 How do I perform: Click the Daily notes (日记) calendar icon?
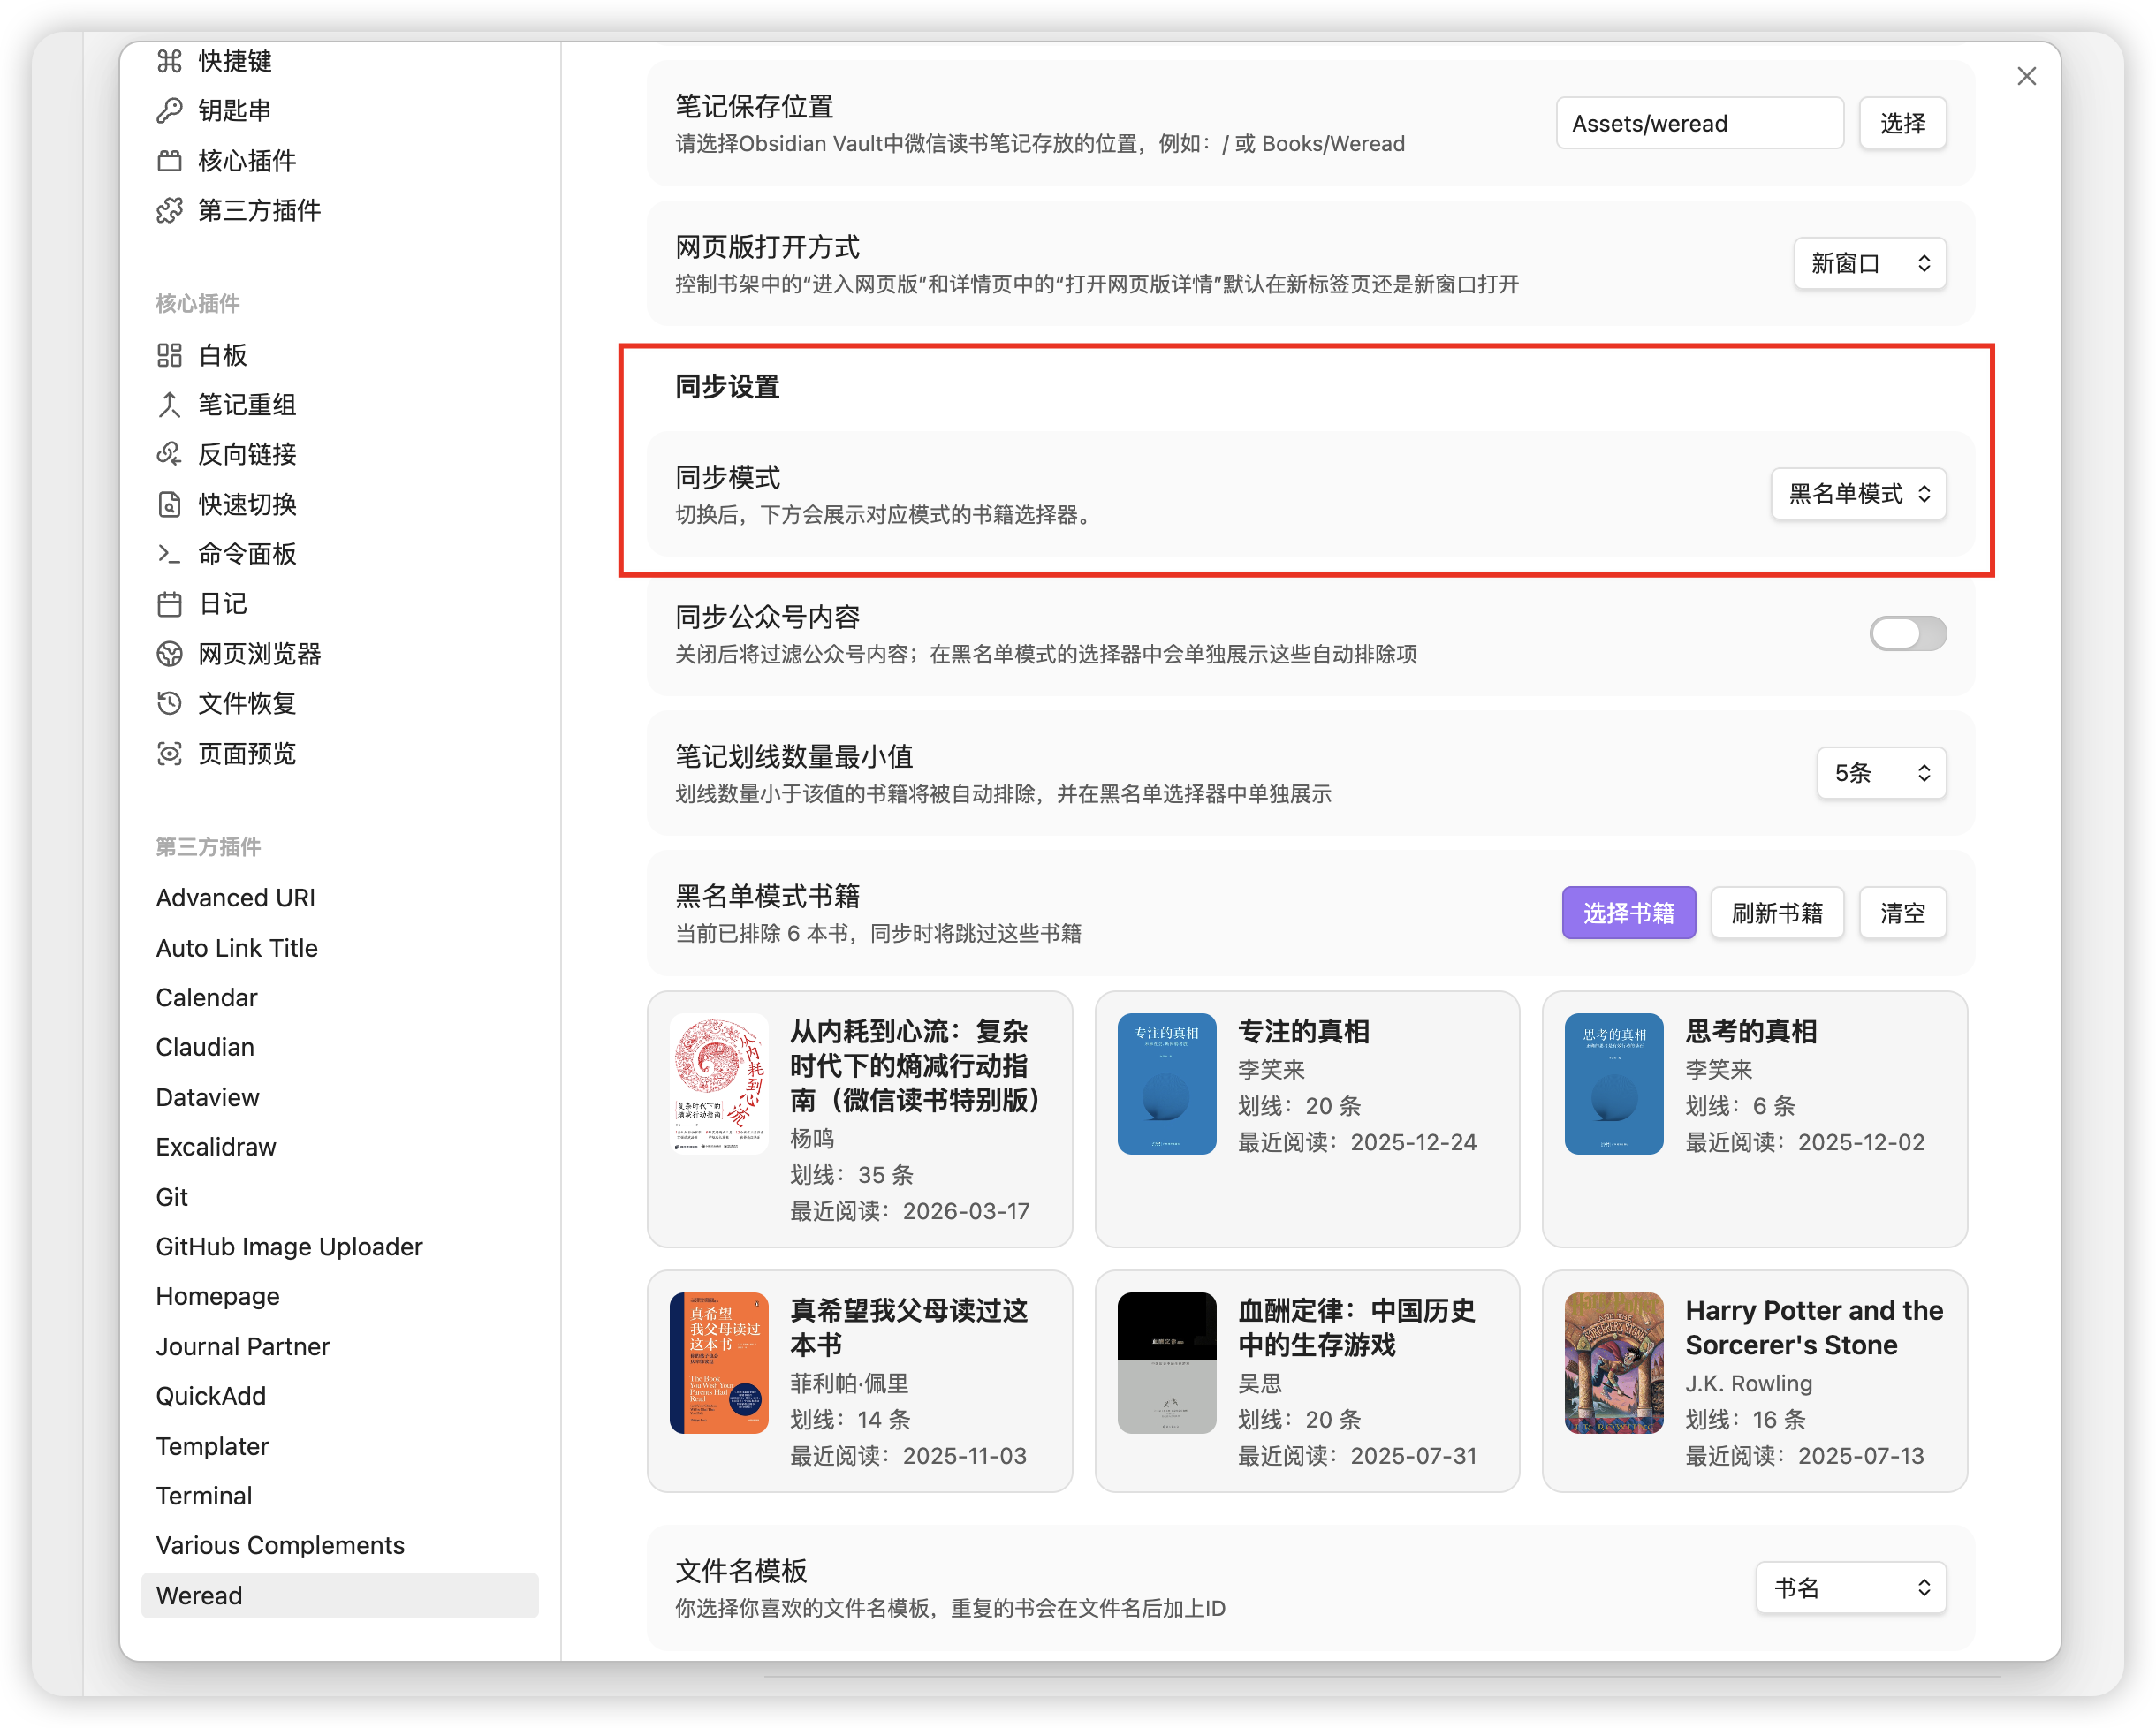pos(169,604)
